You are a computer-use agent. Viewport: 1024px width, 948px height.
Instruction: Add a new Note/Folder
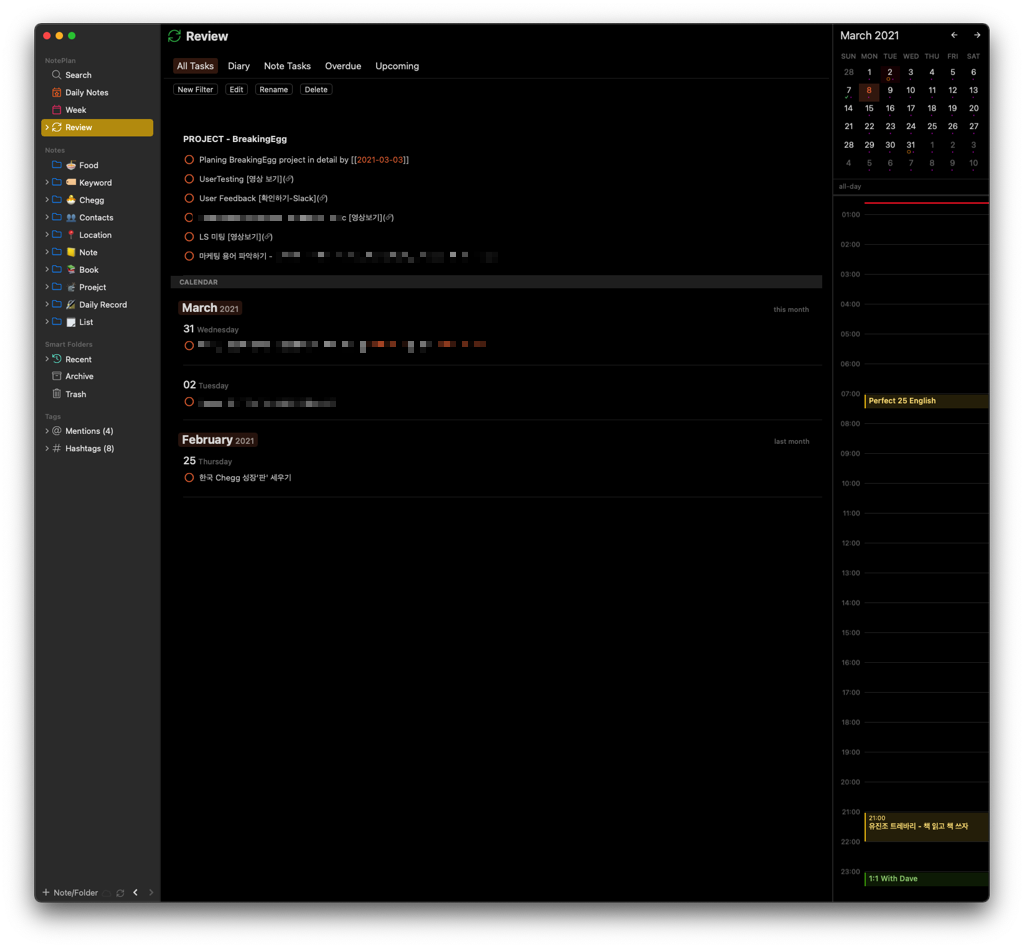[70, 893]
